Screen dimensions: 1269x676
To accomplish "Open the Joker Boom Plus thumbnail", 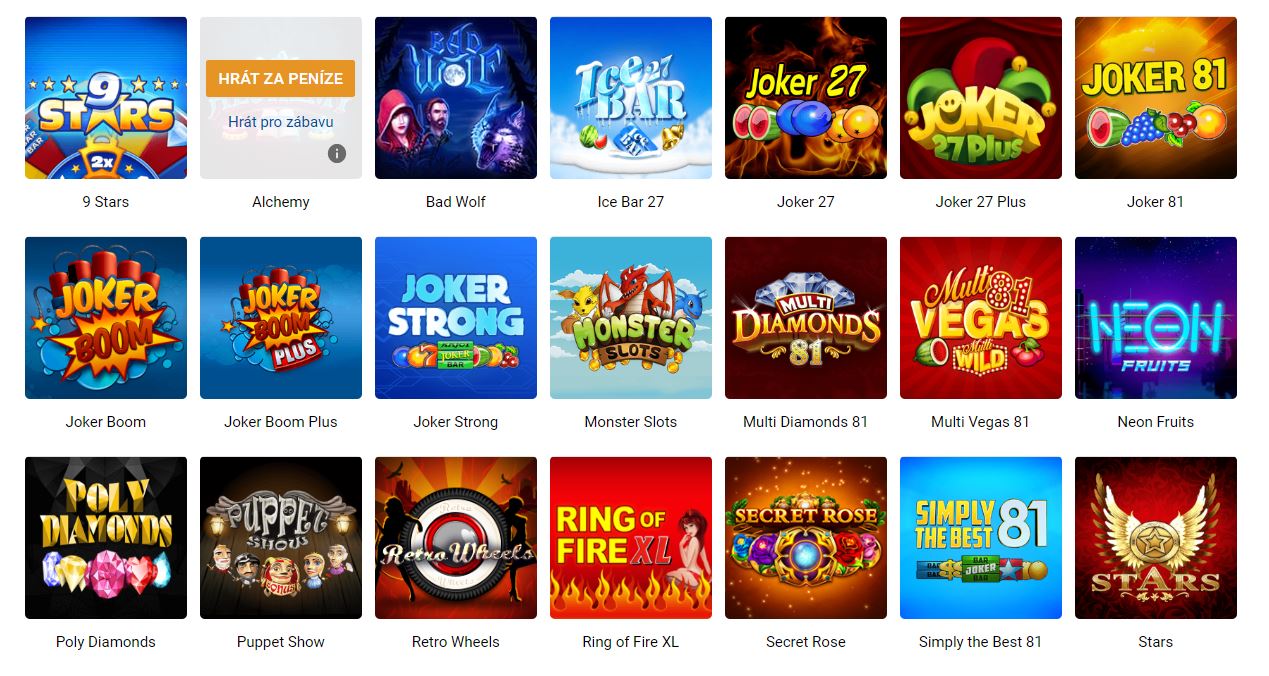I will tap(281, 318).
